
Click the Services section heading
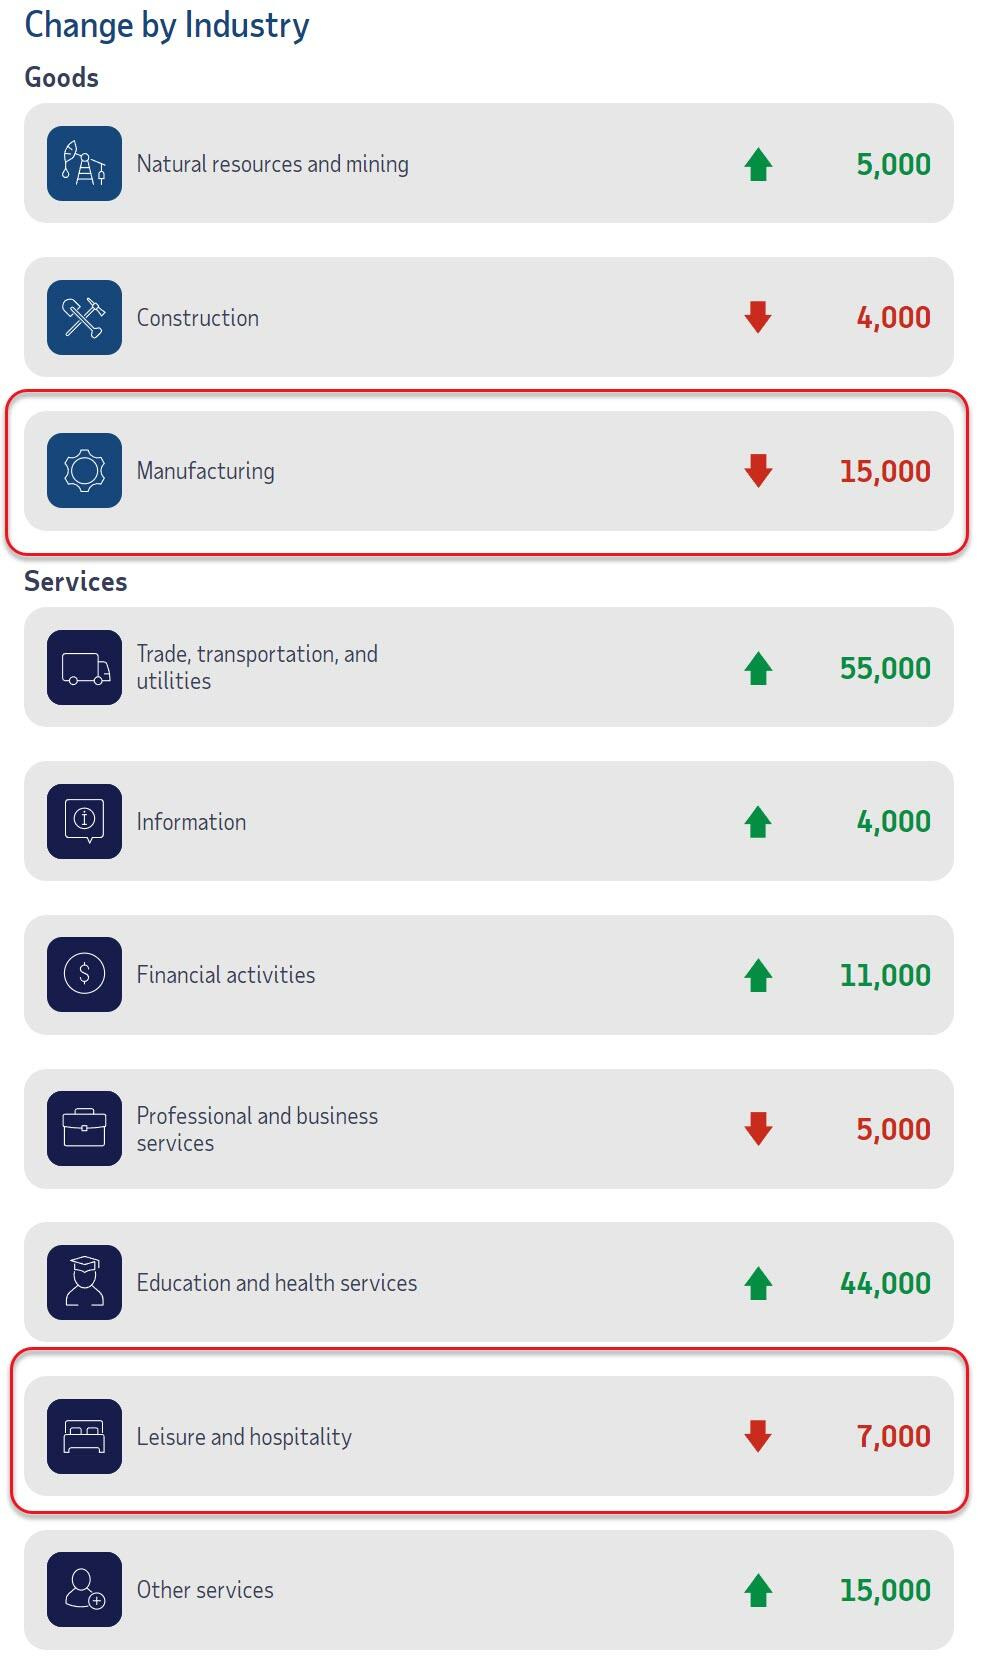76,581
